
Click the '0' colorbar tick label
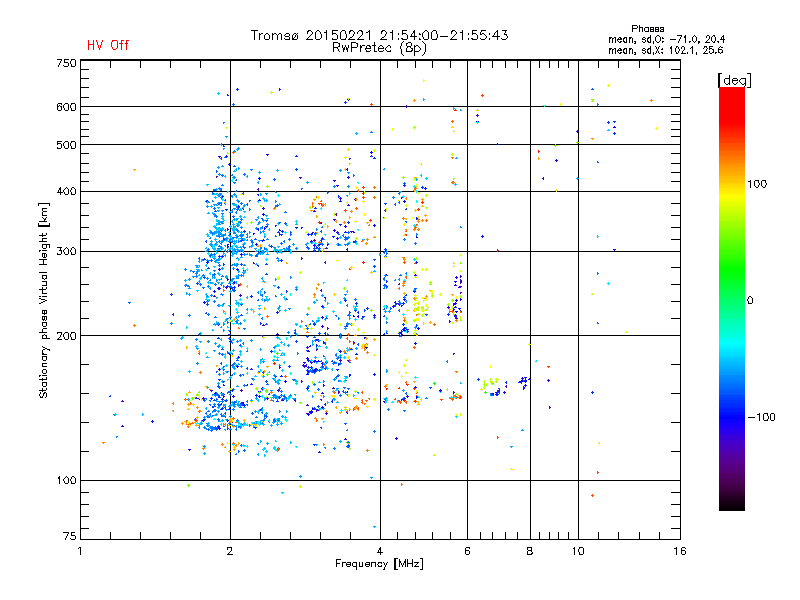pos(750,300)
